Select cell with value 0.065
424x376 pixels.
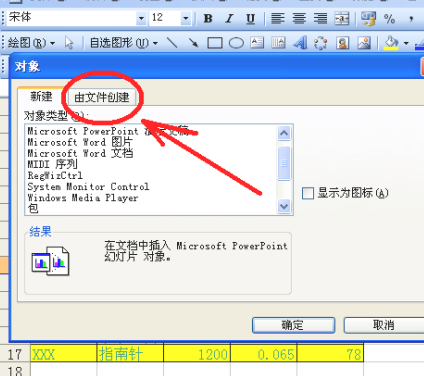[x=264, y=354]
